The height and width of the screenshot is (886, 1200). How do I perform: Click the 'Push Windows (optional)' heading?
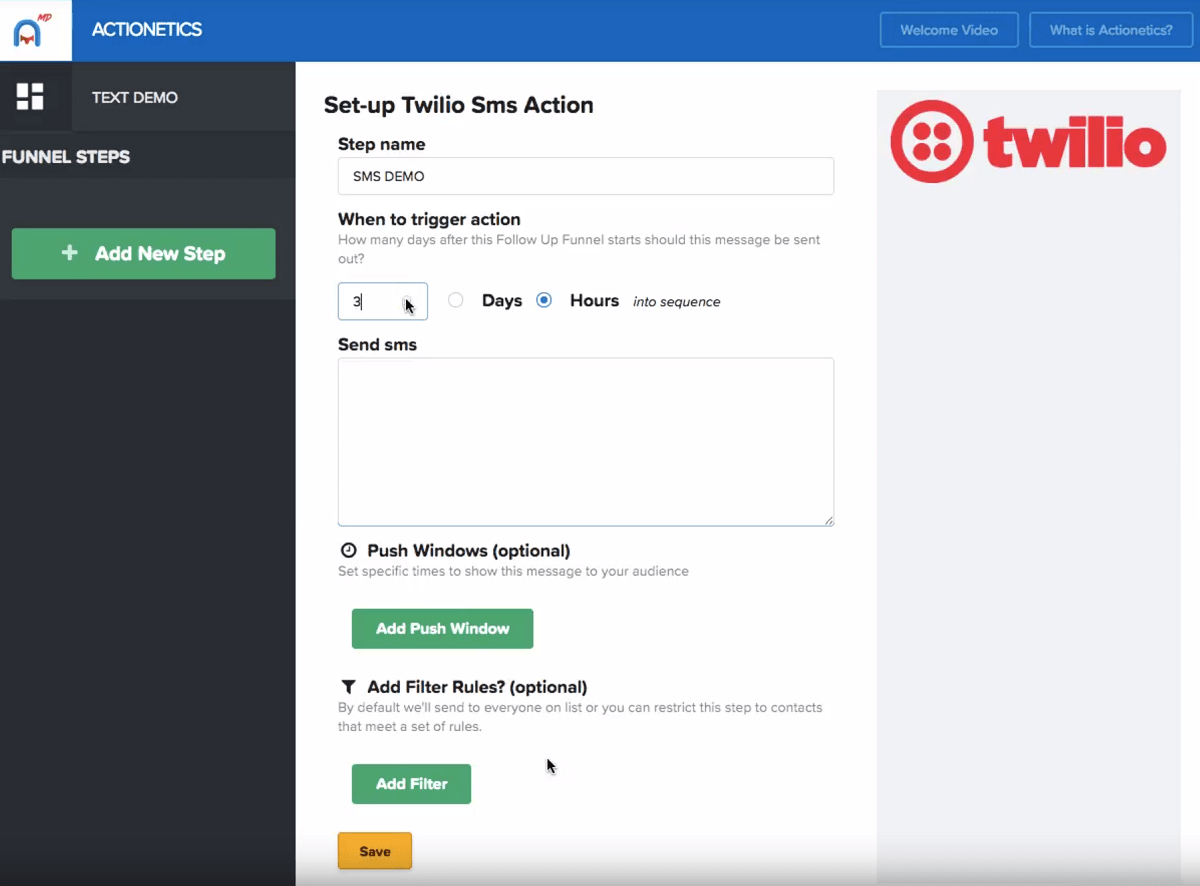(469, 550)
